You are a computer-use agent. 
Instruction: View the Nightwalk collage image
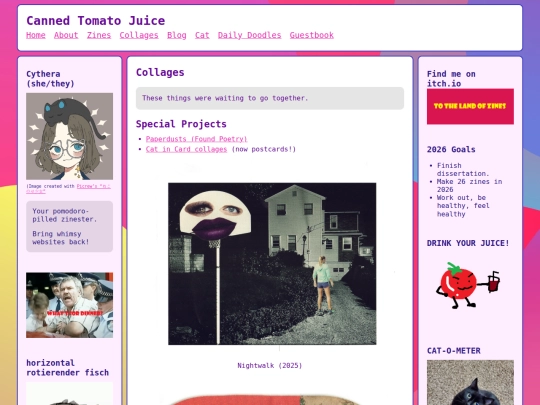coord(272,264)
